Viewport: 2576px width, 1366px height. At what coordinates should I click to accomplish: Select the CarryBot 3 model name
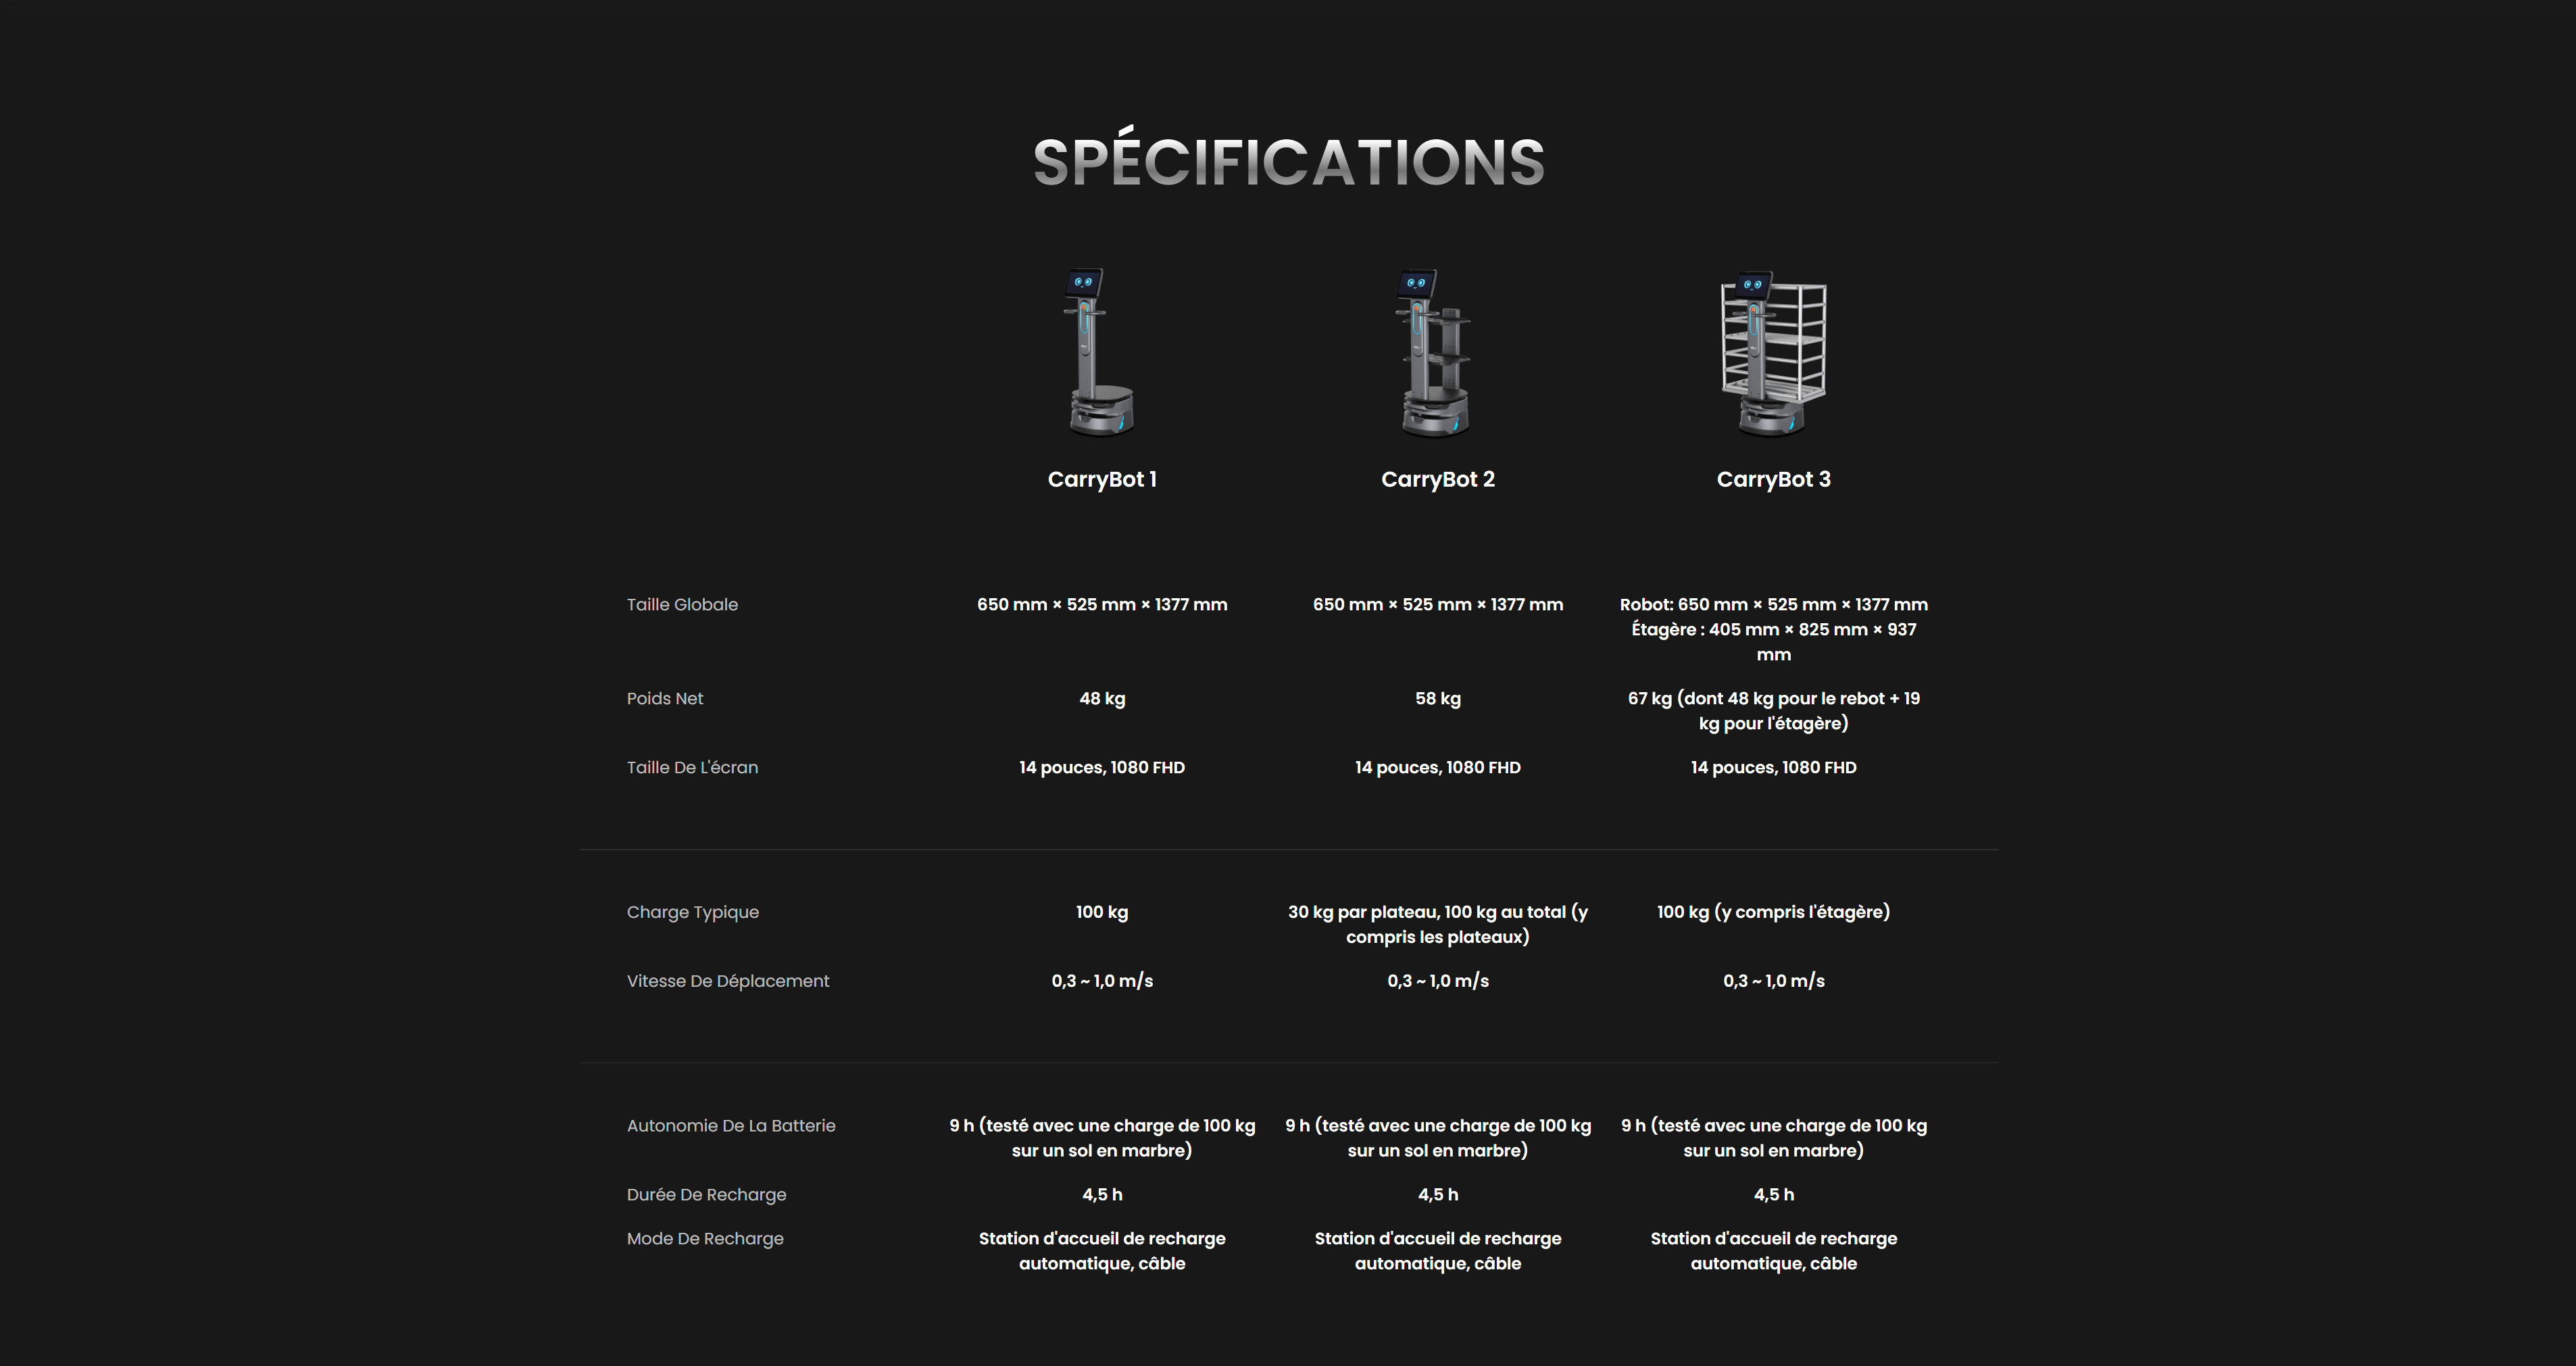(1773, 479)
